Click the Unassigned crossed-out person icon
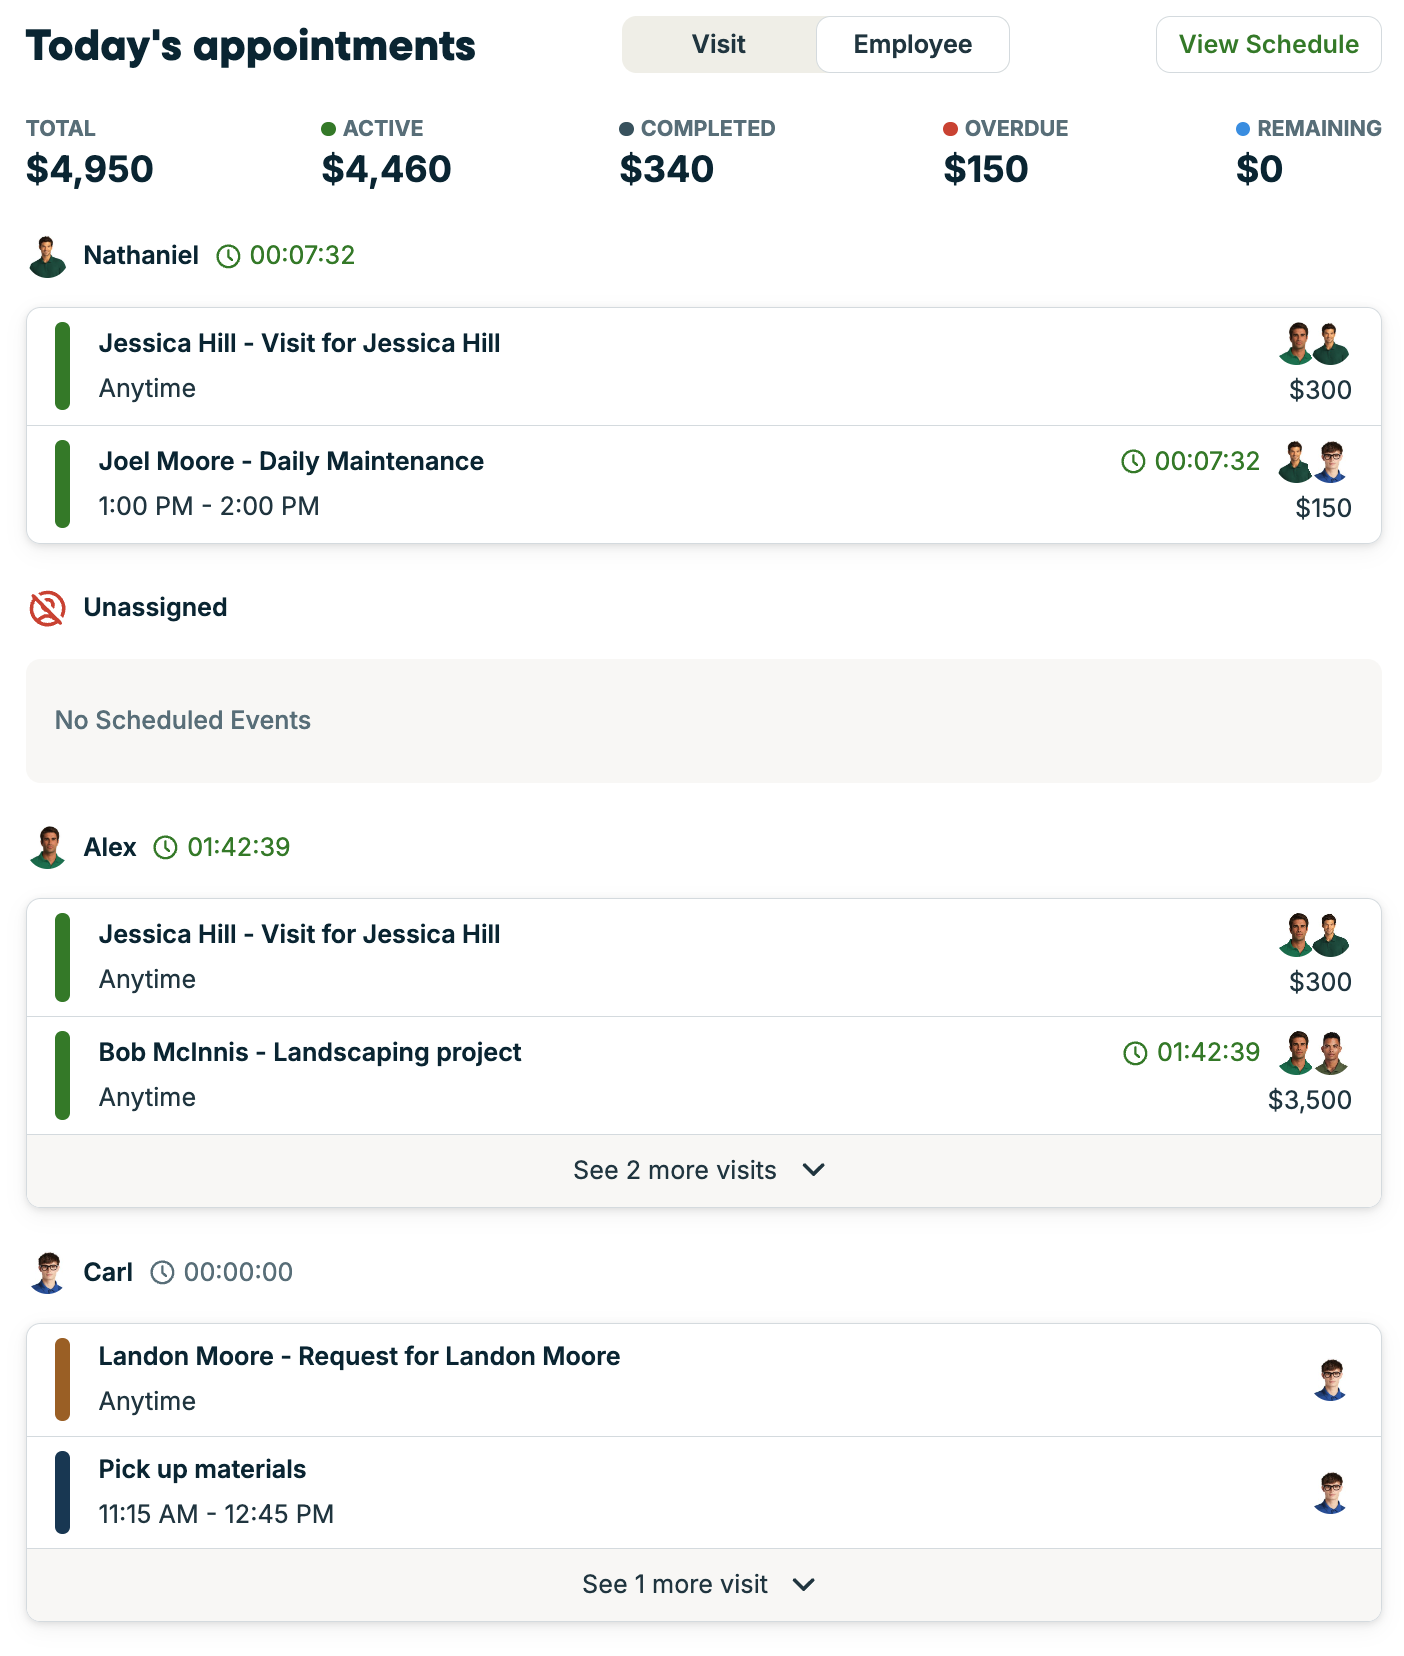The width and height of the screenshot is (1404, 1656). (x=47, y=608)
